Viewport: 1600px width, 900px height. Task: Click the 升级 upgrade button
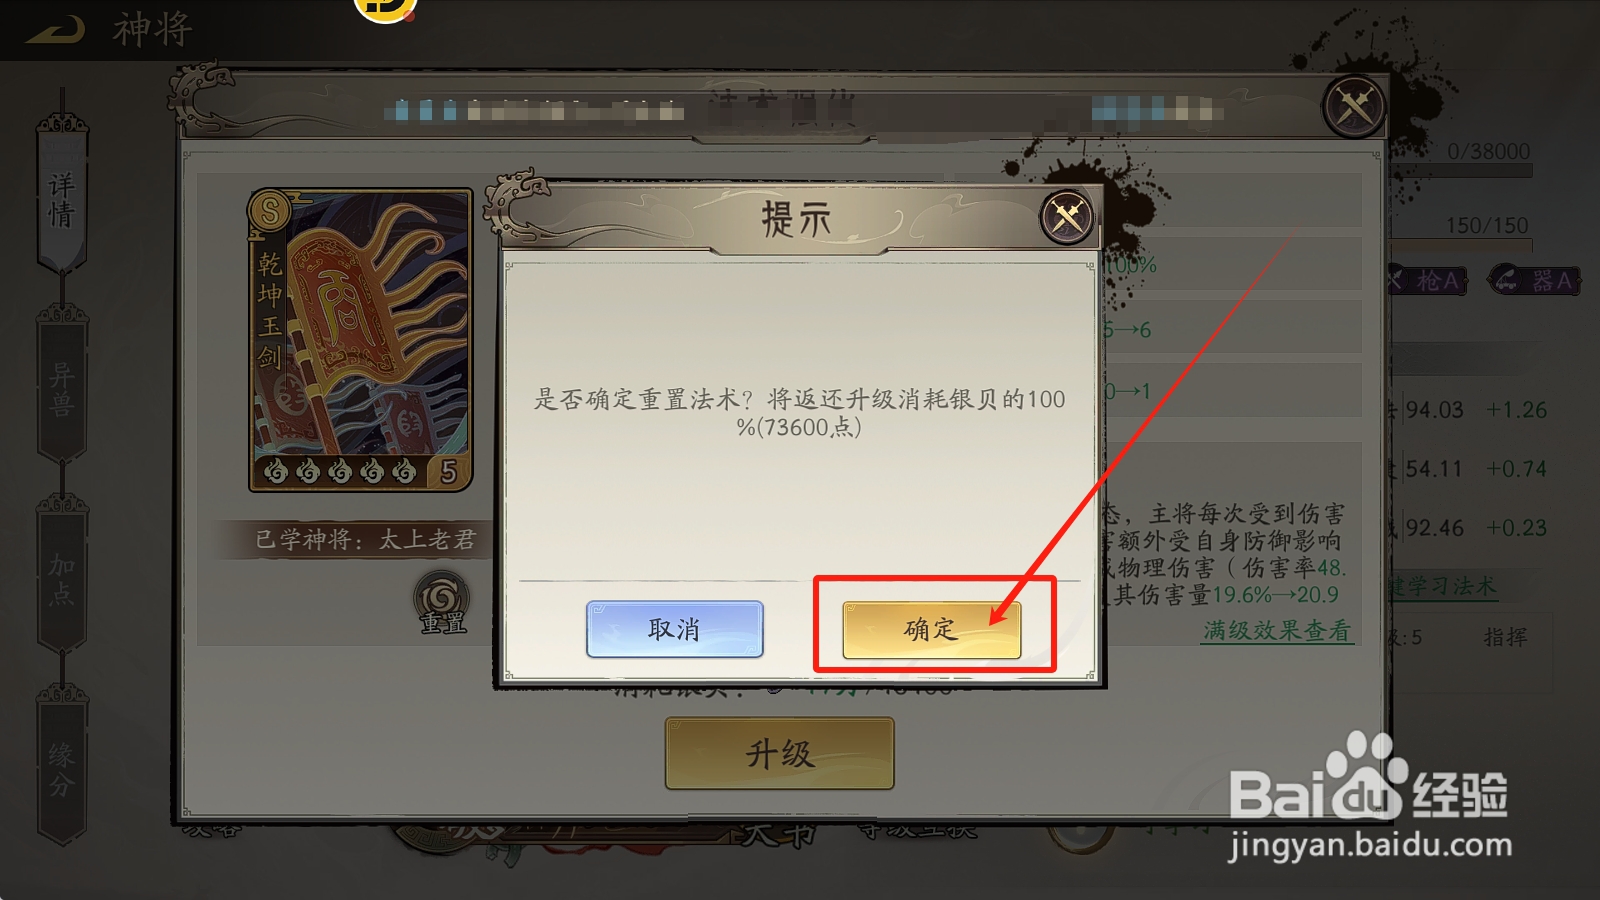779,753
